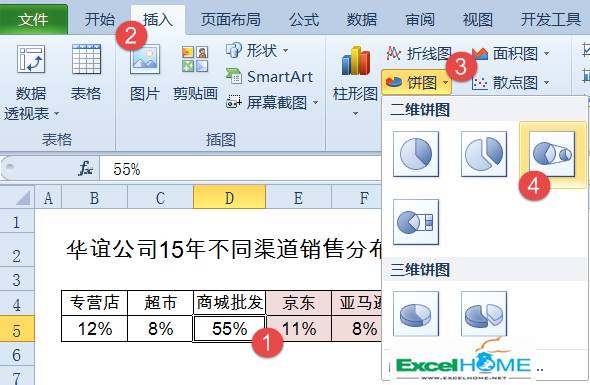Insert a SmartArt graphic
Screen dimensions: 590x385
pos(269,77)
